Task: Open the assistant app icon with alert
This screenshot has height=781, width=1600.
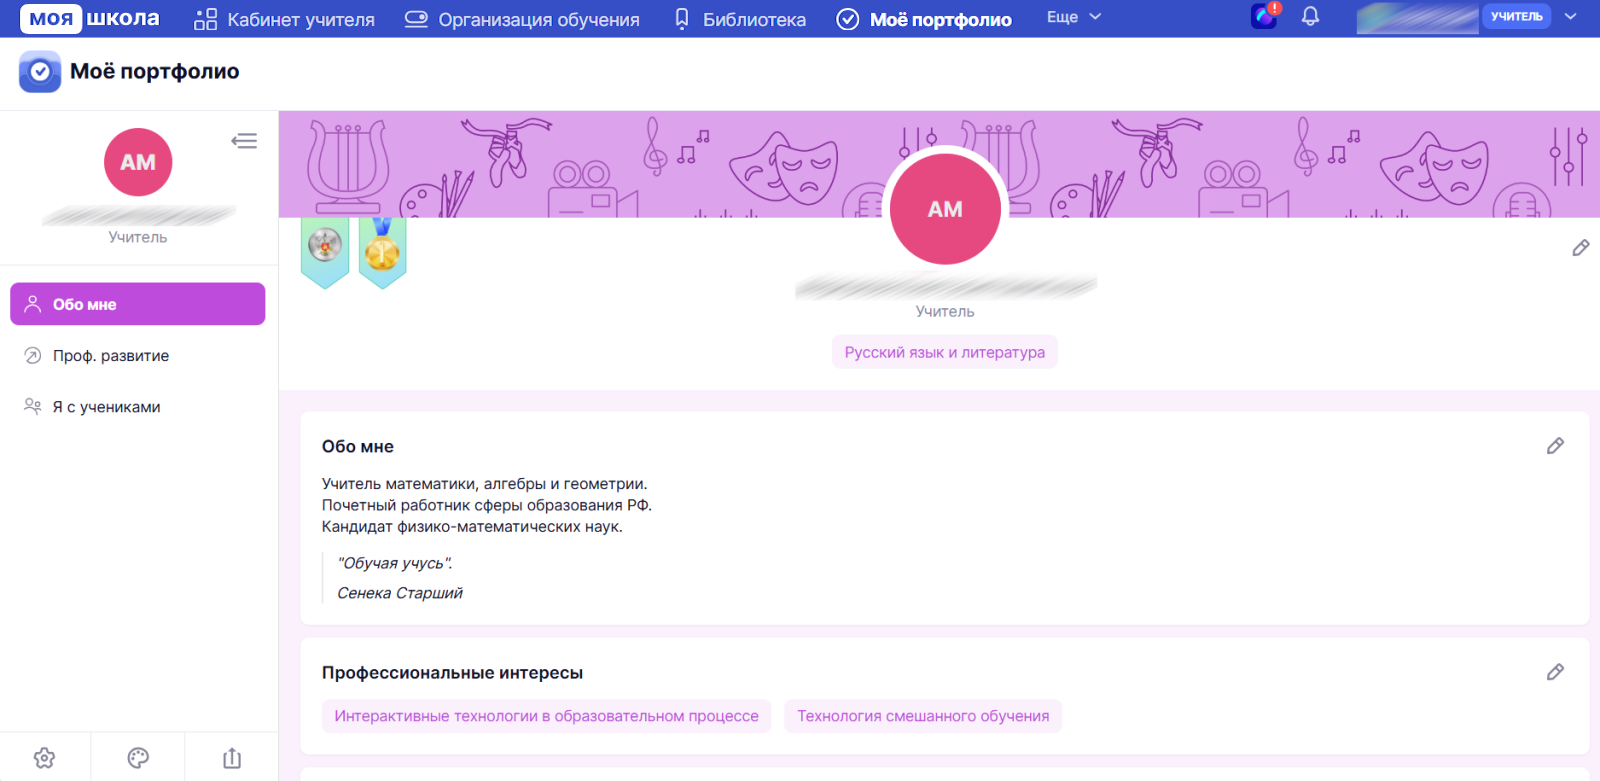Action: pos(1265,17)
